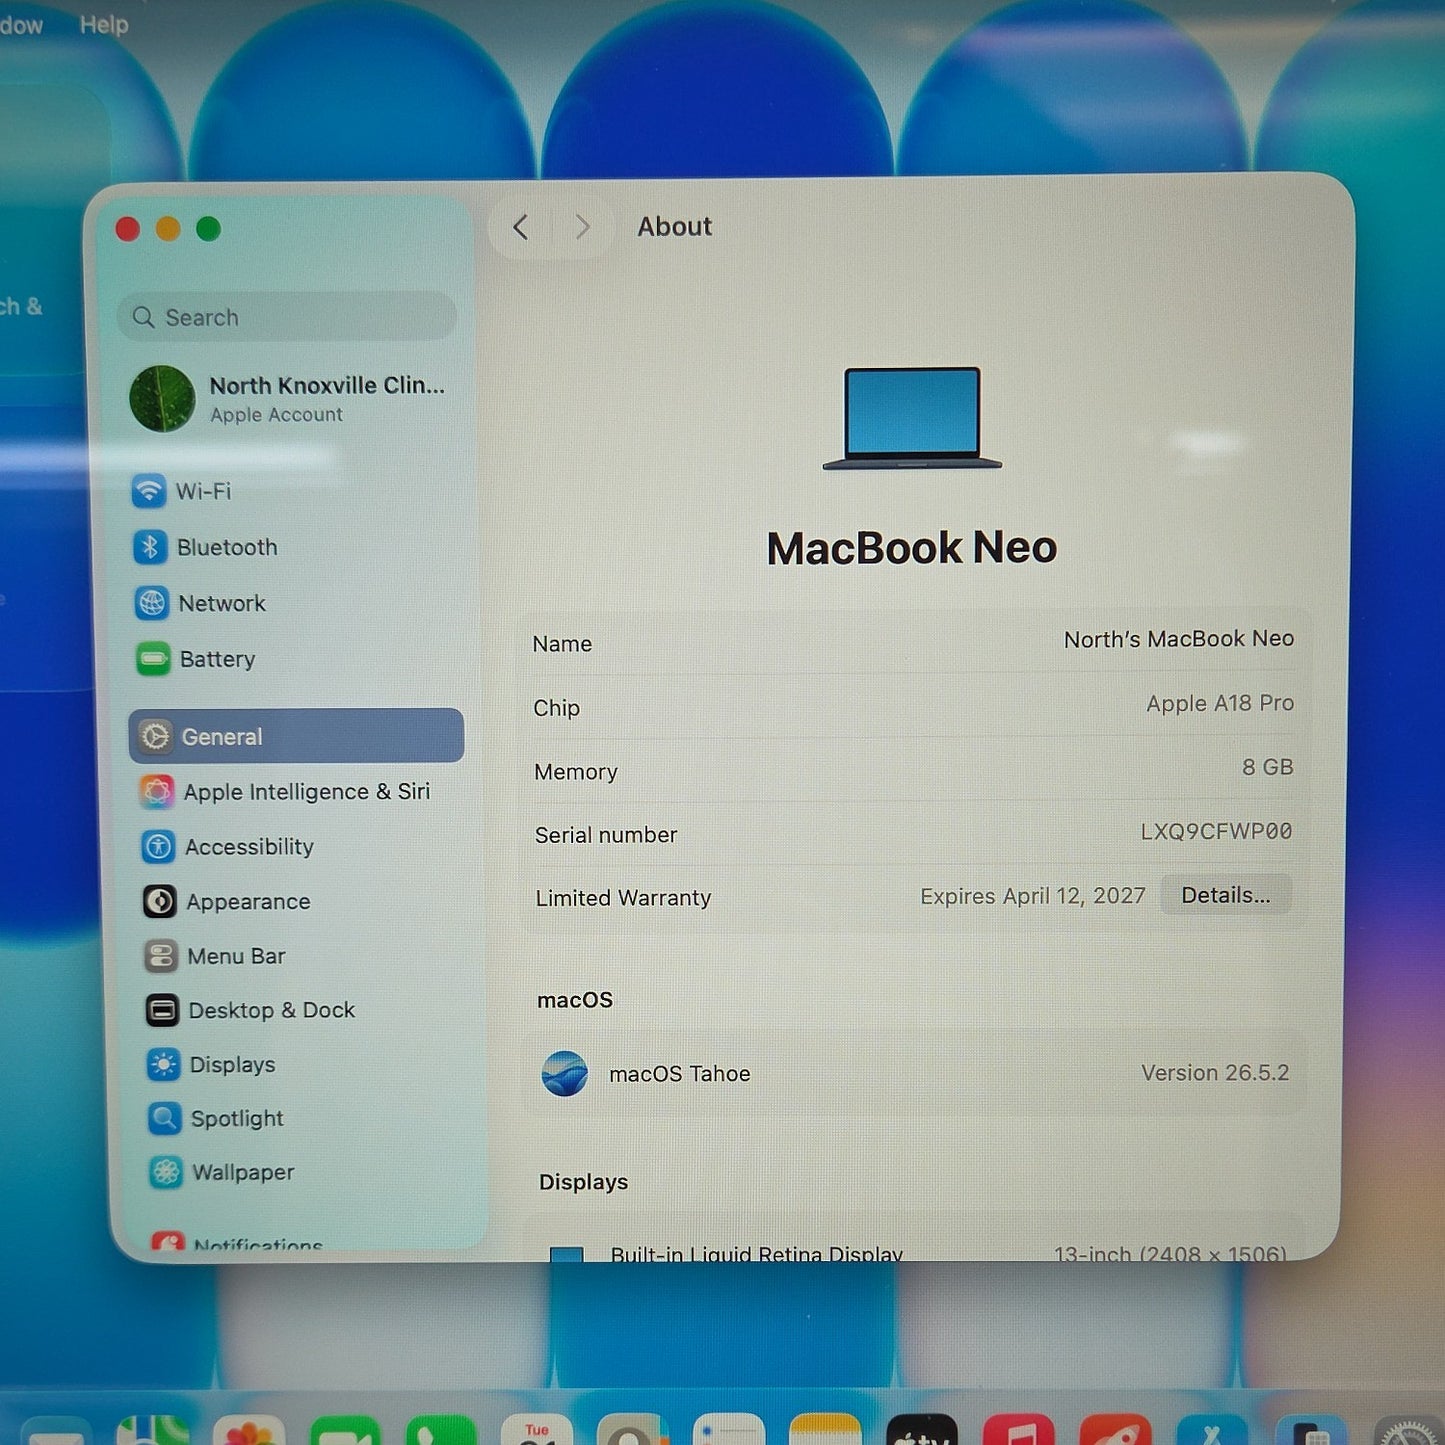This screenshot has width=1445, height=1445.
Task: Click the 'MacBook Neo' heading
Action: 912,548
